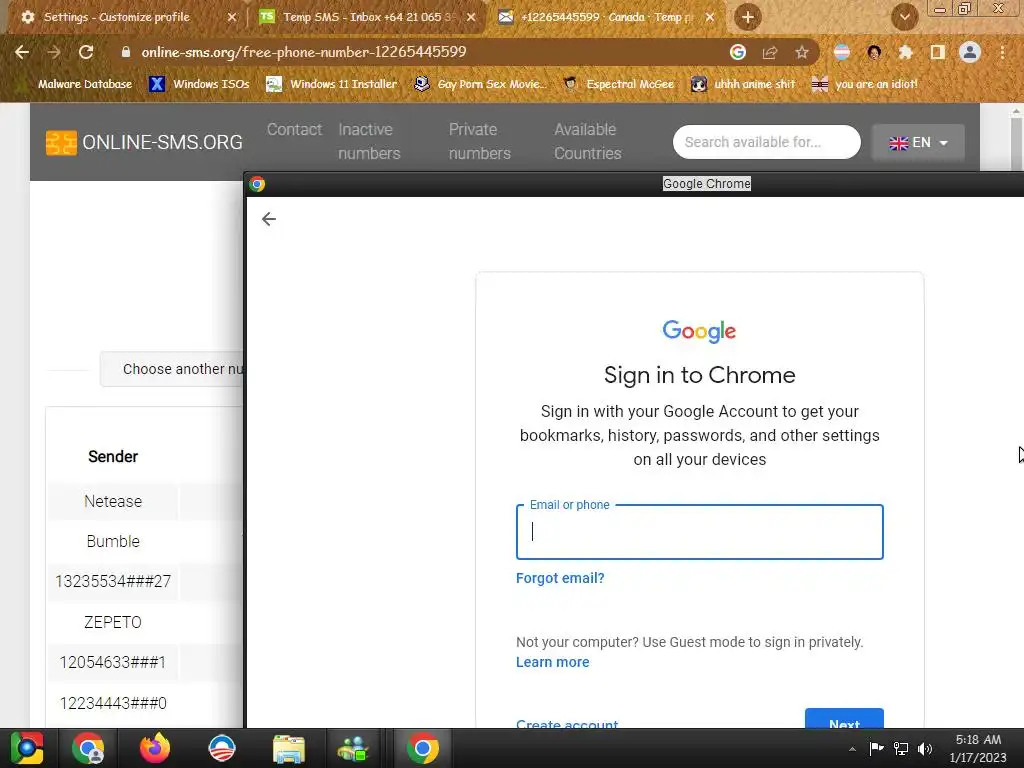Select sender 12054633###1 row
This screenshot has width=1024, height=768.
[x=113, y=662]
